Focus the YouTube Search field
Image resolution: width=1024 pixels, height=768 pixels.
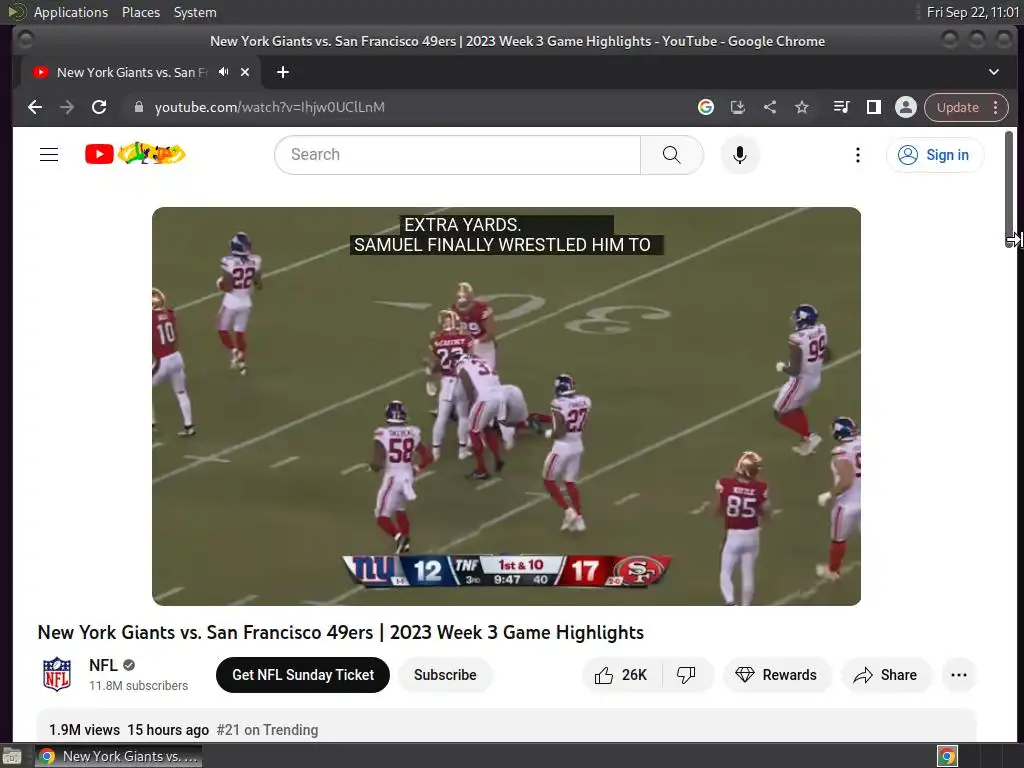click(458, 155)
